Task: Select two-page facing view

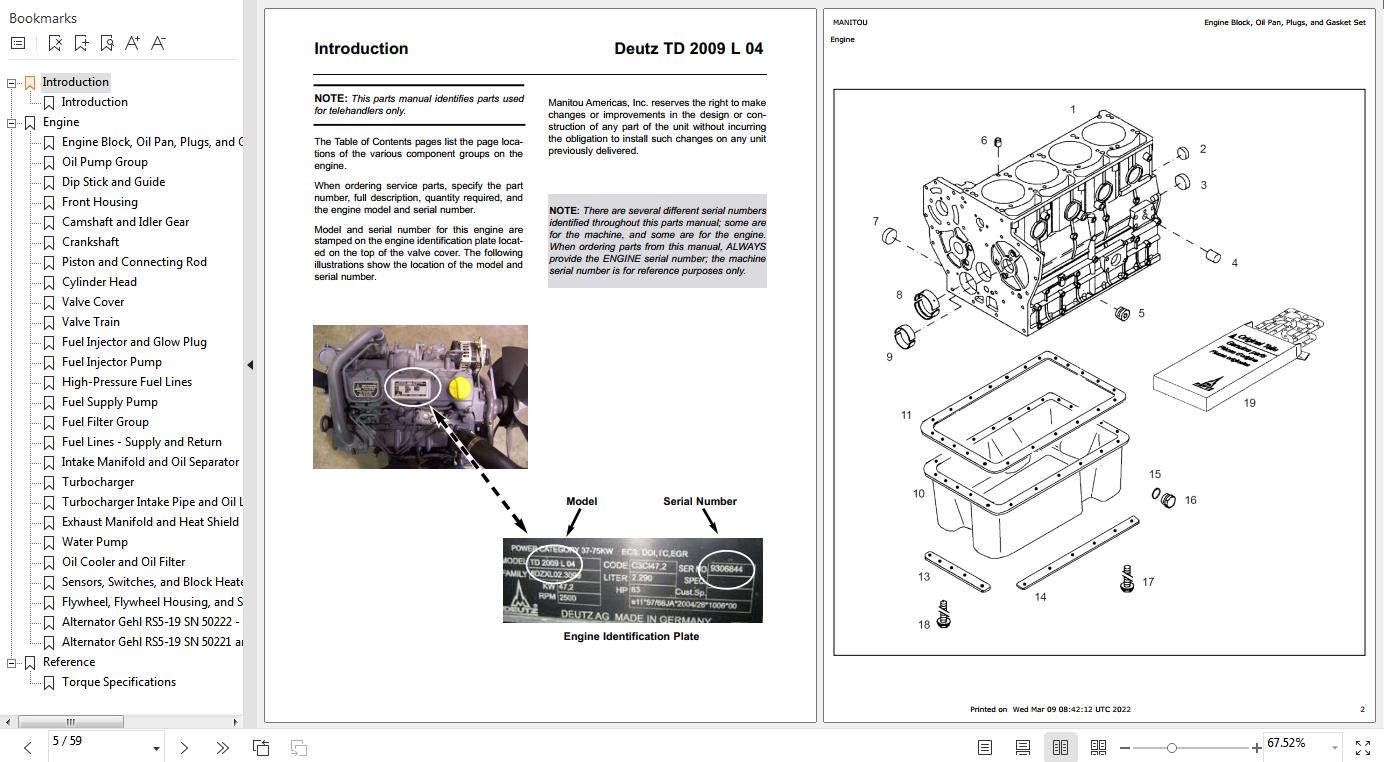Action: (x=1060, y=747)
